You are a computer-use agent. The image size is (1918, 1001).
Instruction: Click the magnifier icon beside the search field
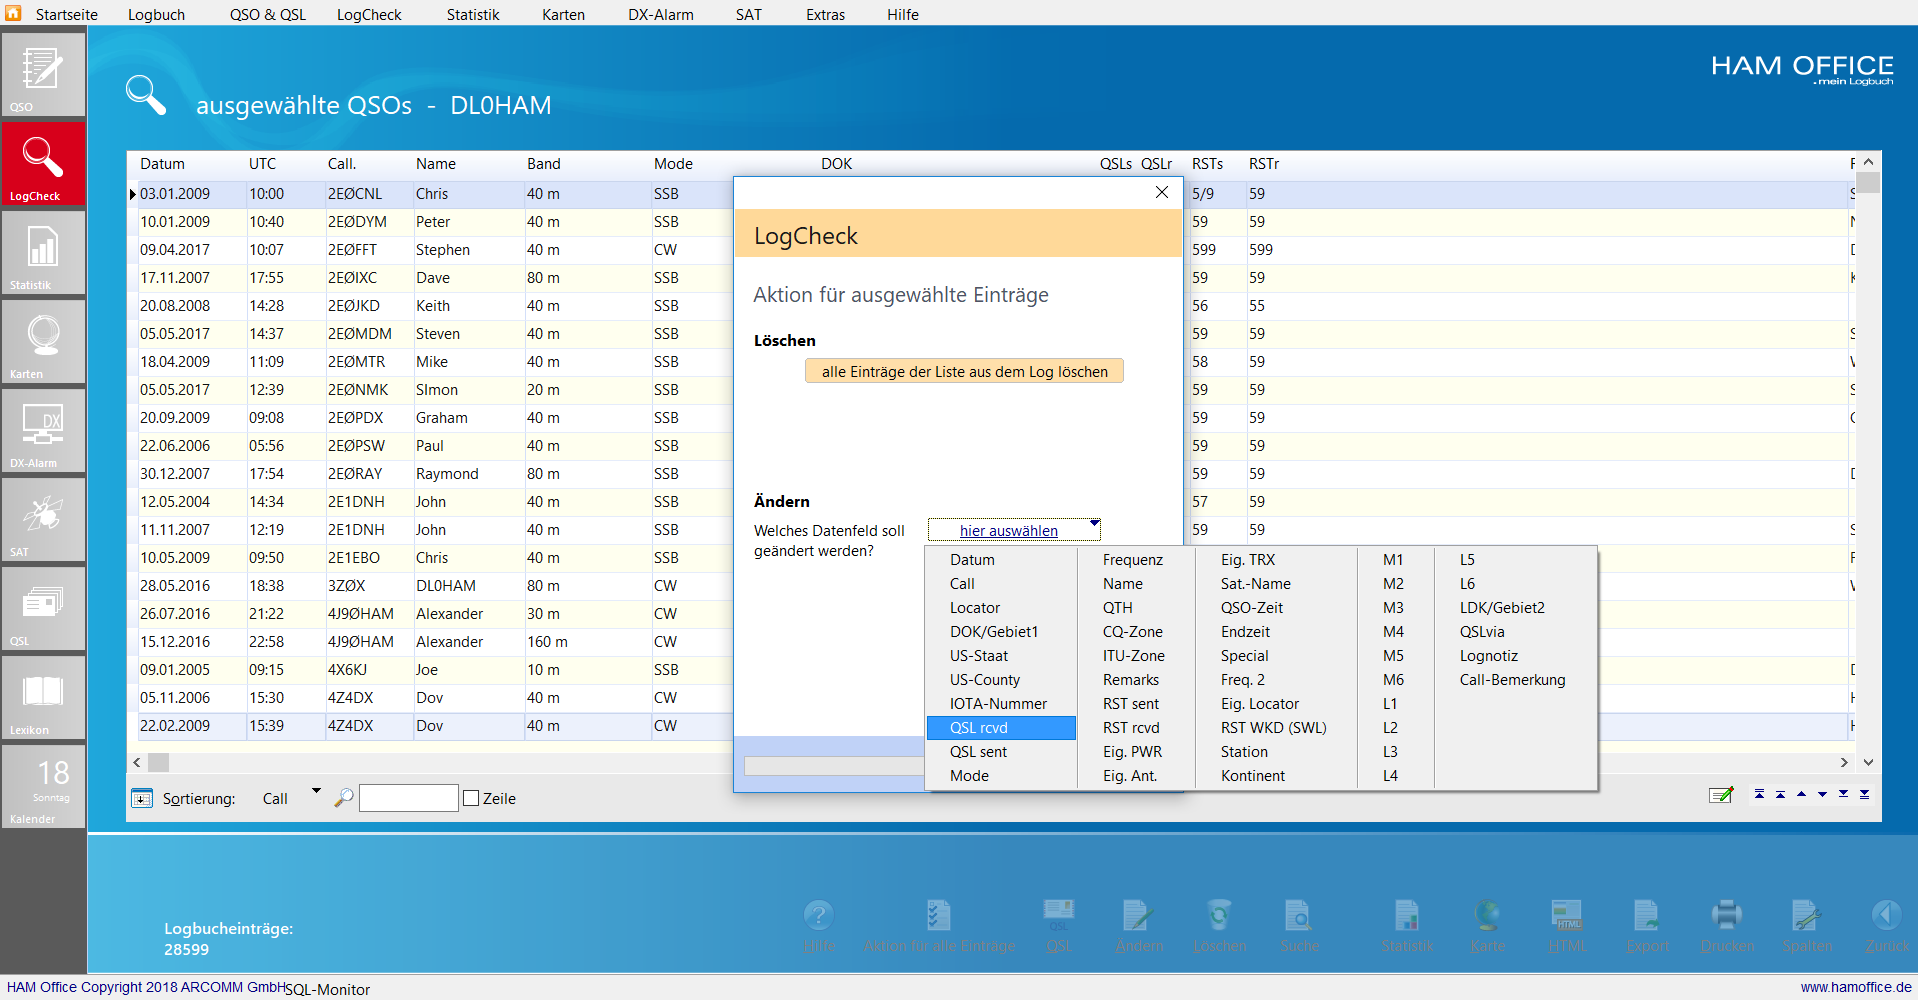tap(344, 798)
